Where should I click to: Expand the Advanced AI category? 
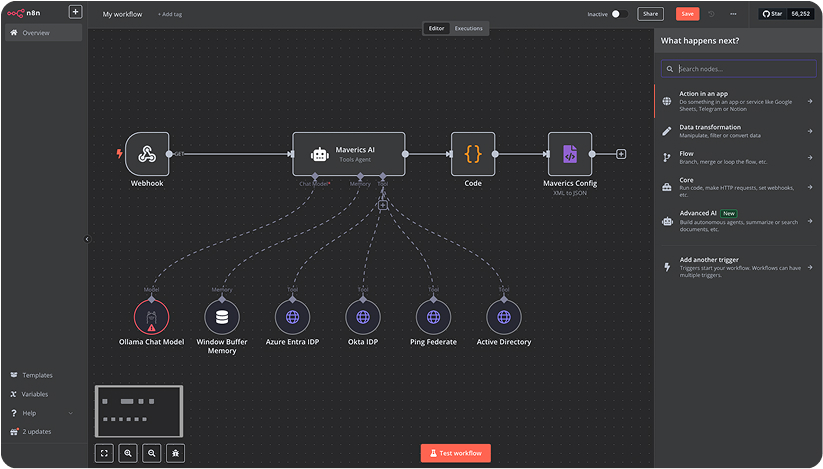(x=737, y=221)
